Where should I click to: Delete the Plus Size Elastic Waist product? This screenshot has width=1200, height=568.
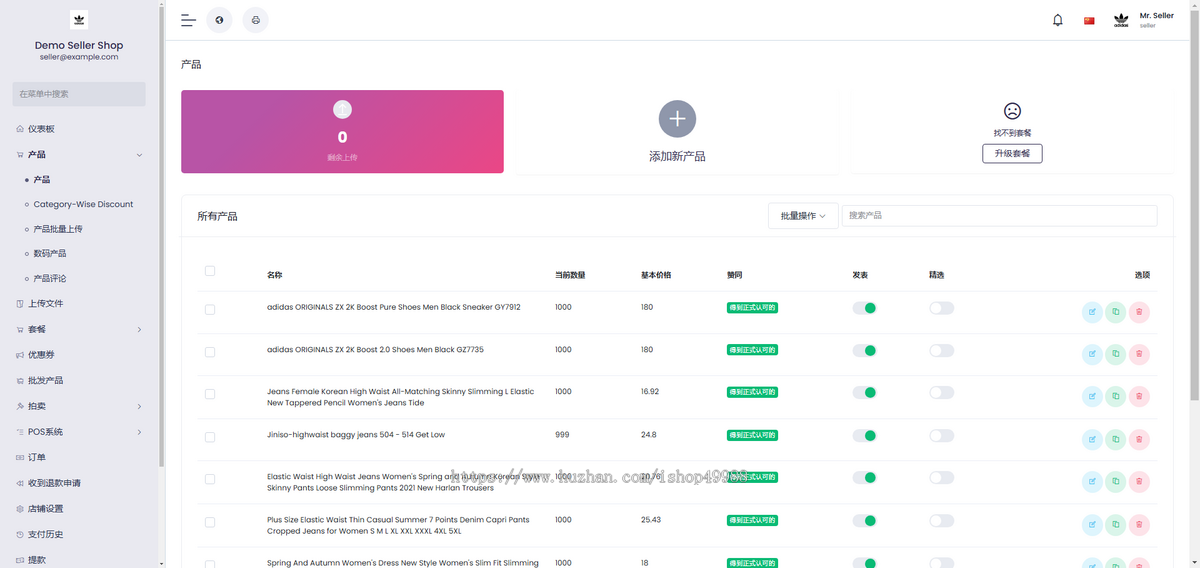(x=1139, y=524)
